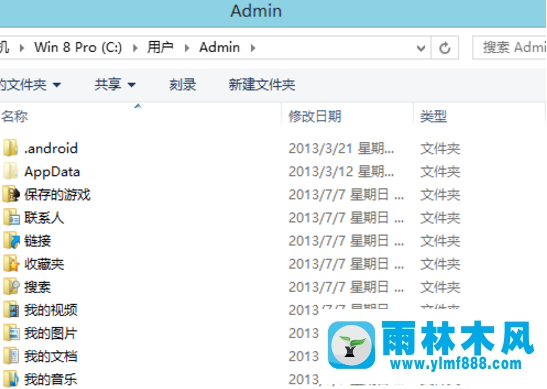Click the 收藏夹 favorites star folder icon
Image resolution: width=547 pixels, height=389 pixels.
click(11, 264)
